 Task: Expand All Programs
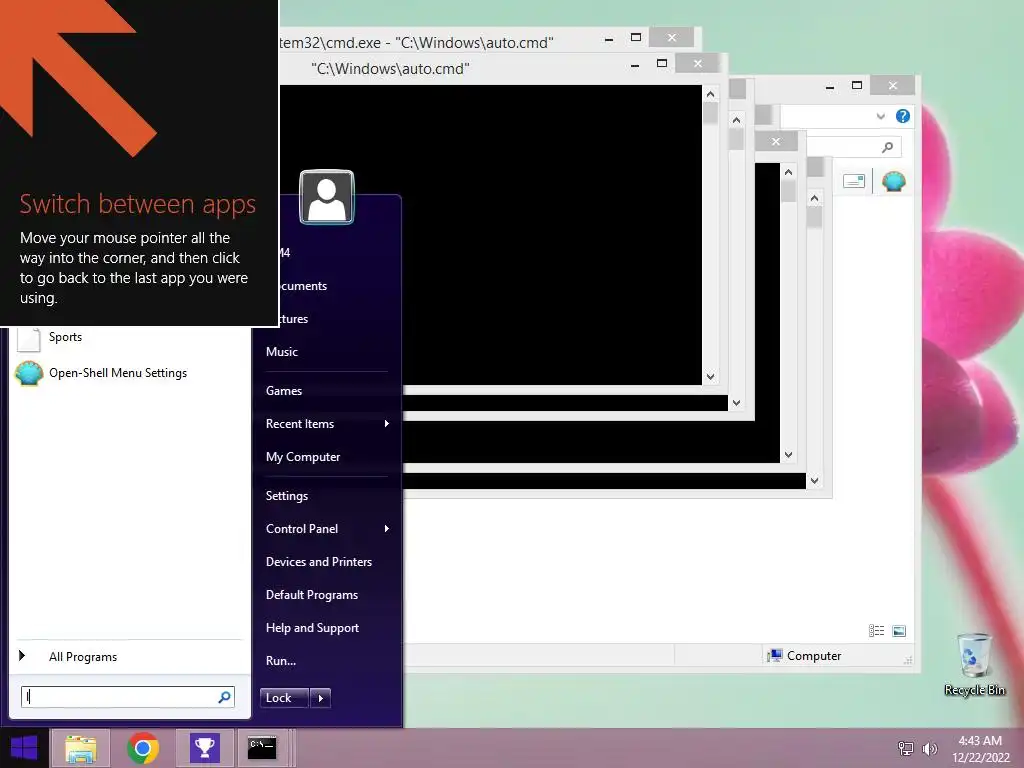click(x=83, y=657)
